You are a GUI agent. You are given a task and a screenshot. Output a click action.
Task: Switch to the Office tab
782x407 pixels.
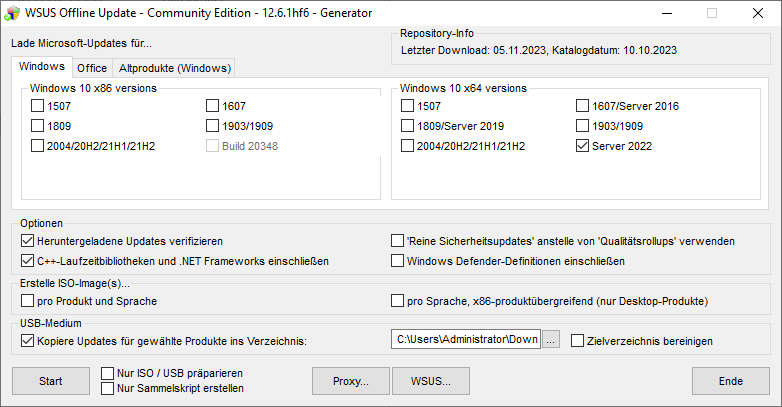(x=92, y=68)
